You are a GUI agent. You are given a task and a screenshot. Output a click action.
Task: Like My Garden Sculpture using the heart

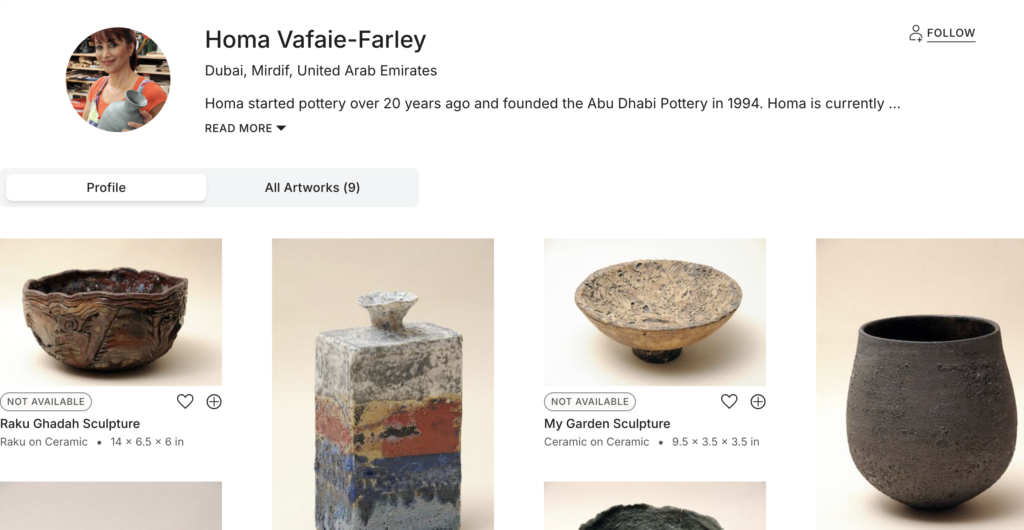(x=729, y=402)
